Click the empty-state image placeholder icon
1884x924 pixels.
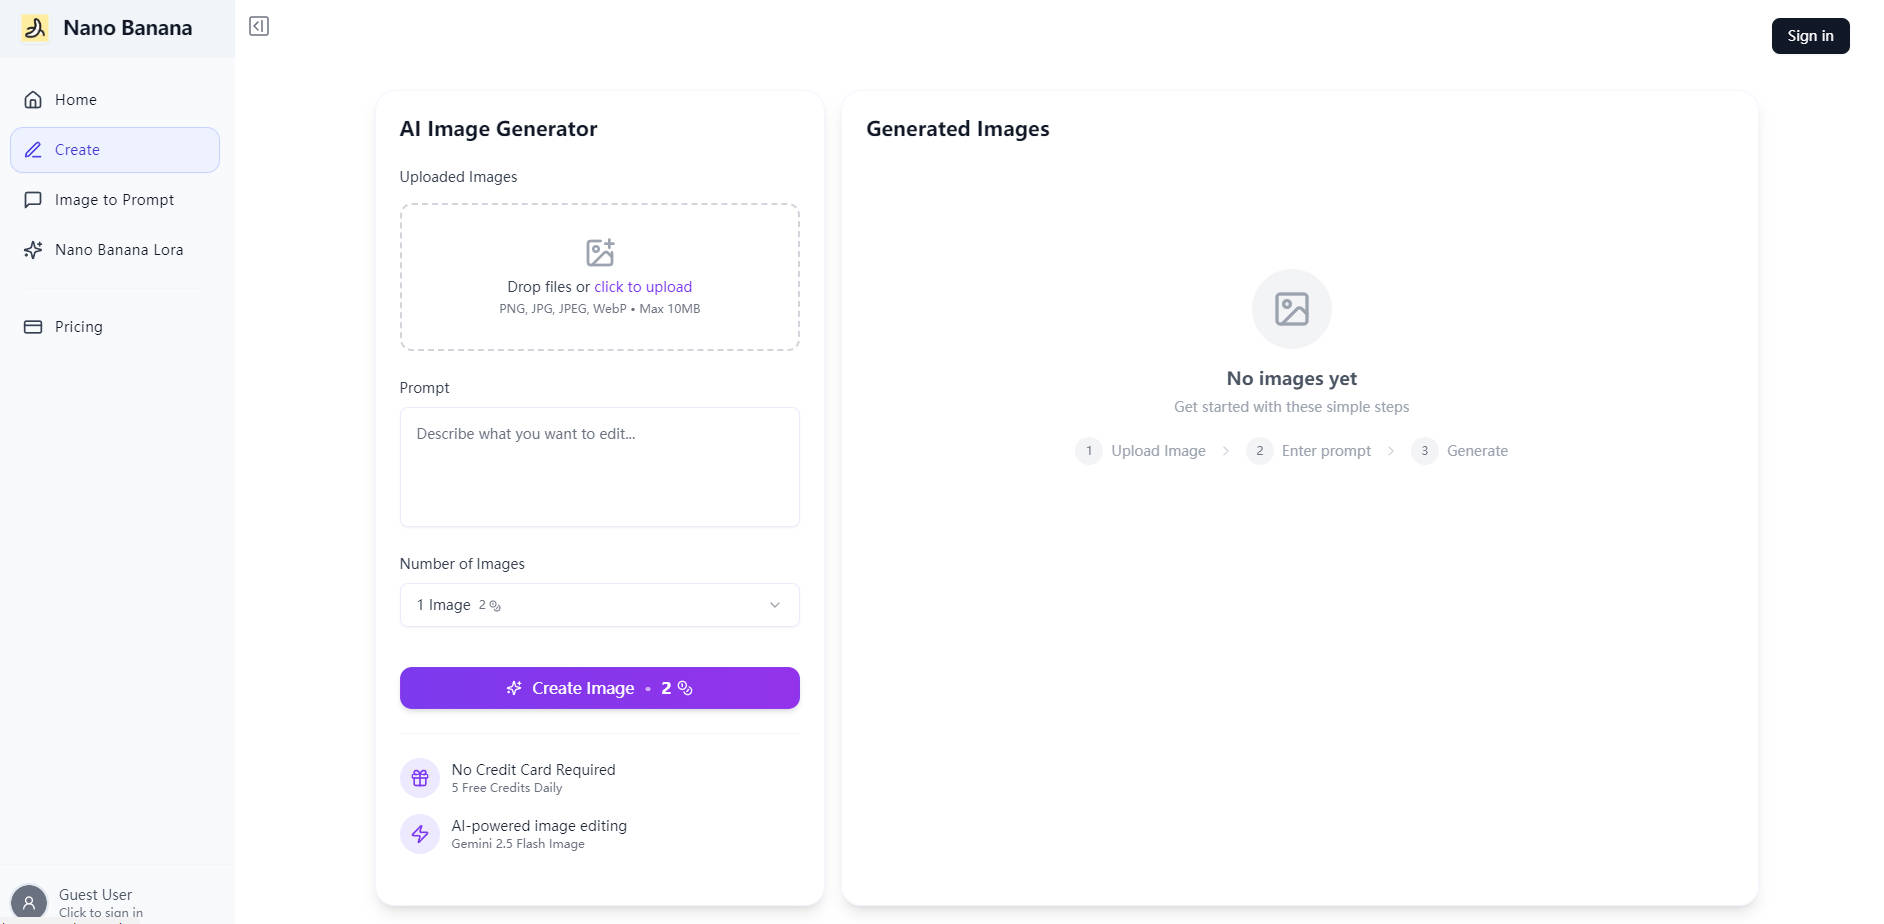coord(1291,309)
